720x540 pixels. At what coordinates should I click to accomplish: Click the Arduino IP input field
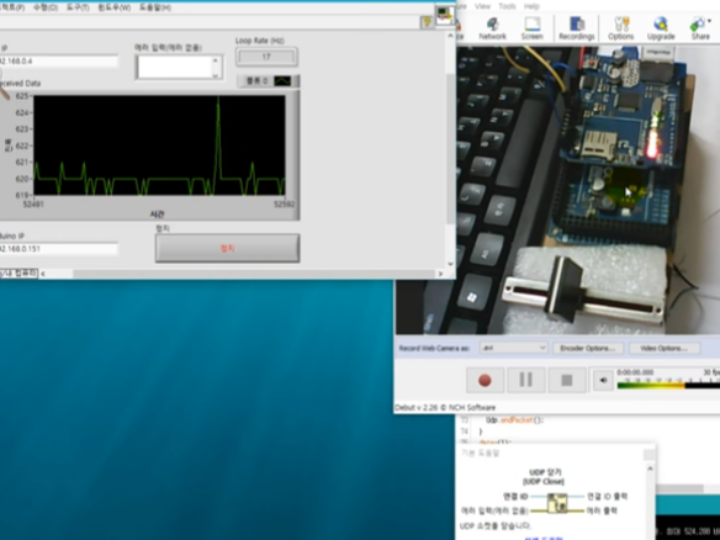coord(58,249)
